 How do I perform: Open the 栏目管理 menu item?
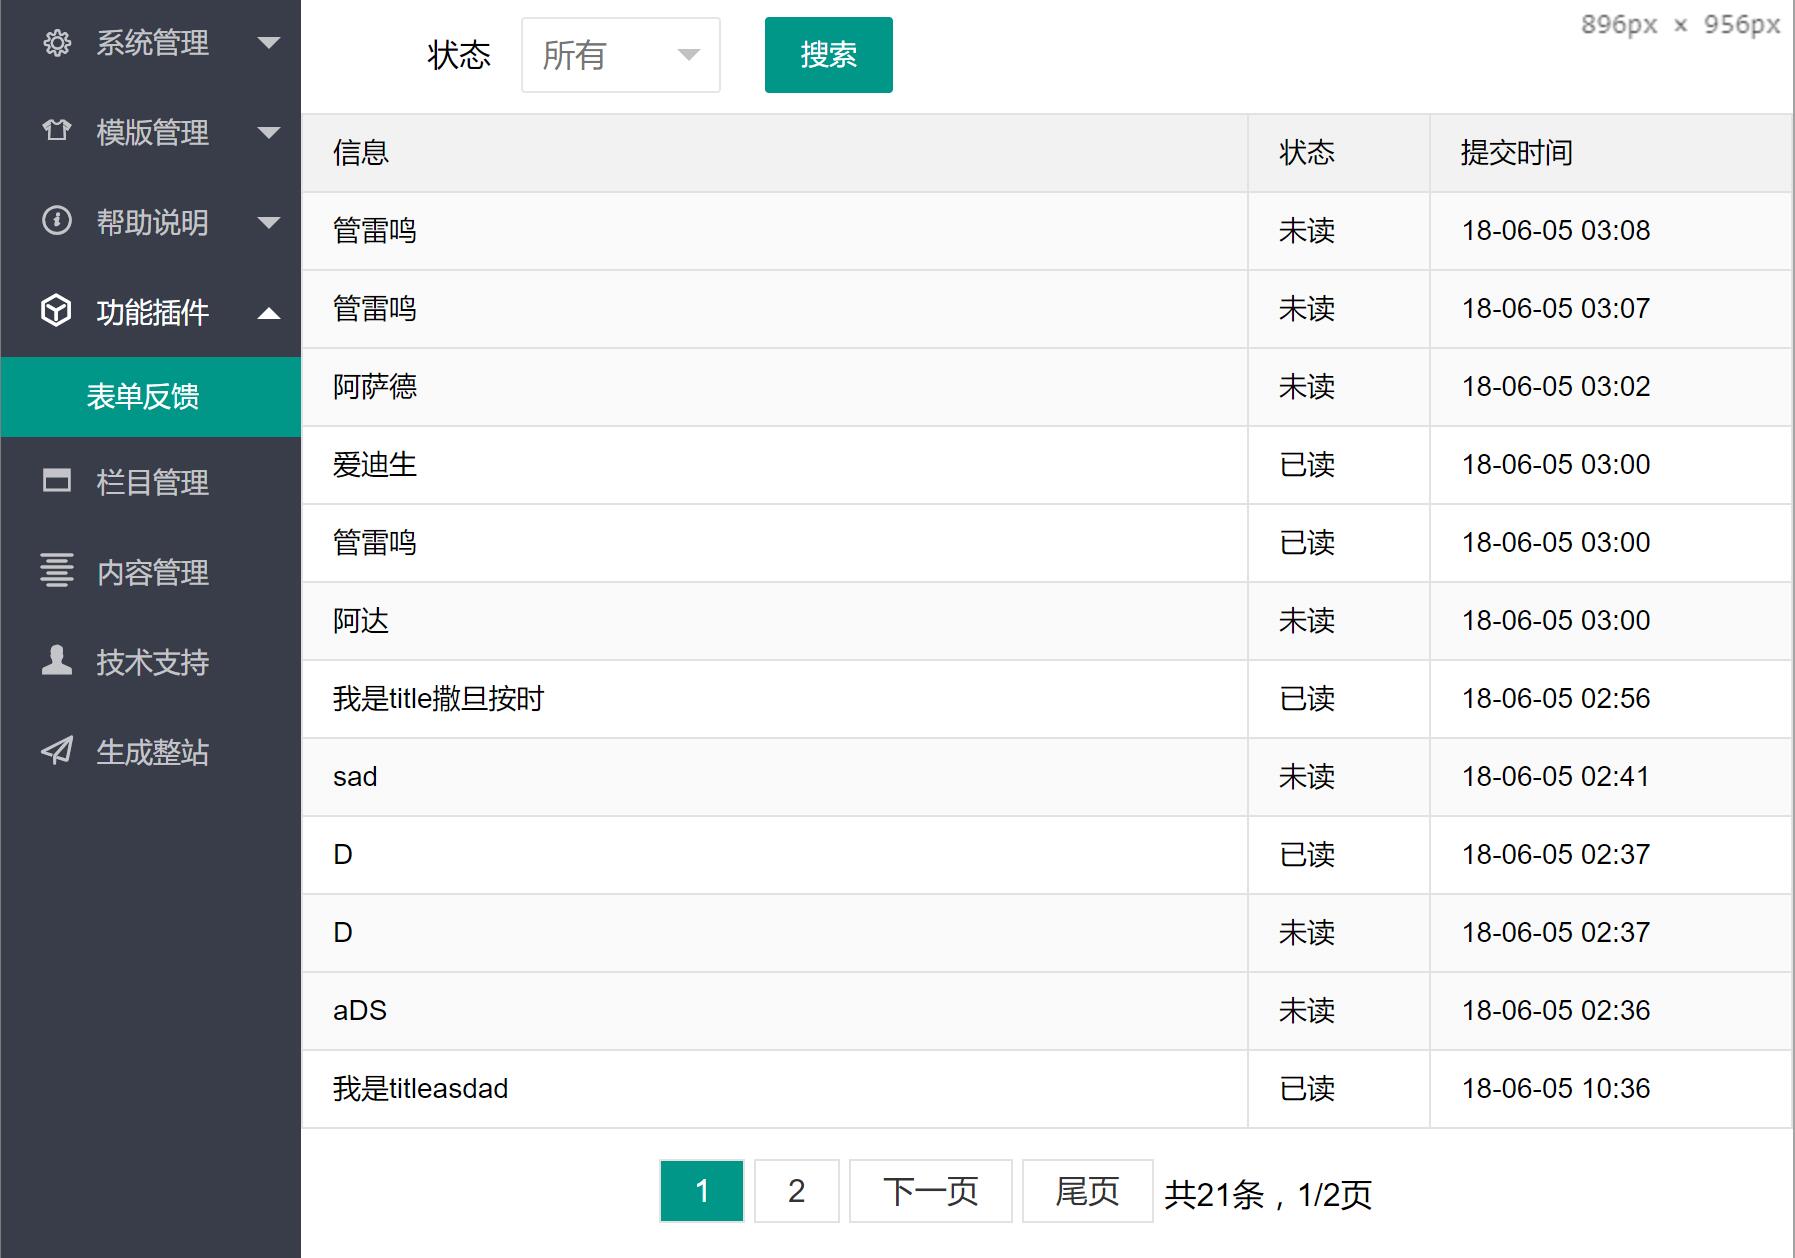pyautogui.click(x=151, y=482)
